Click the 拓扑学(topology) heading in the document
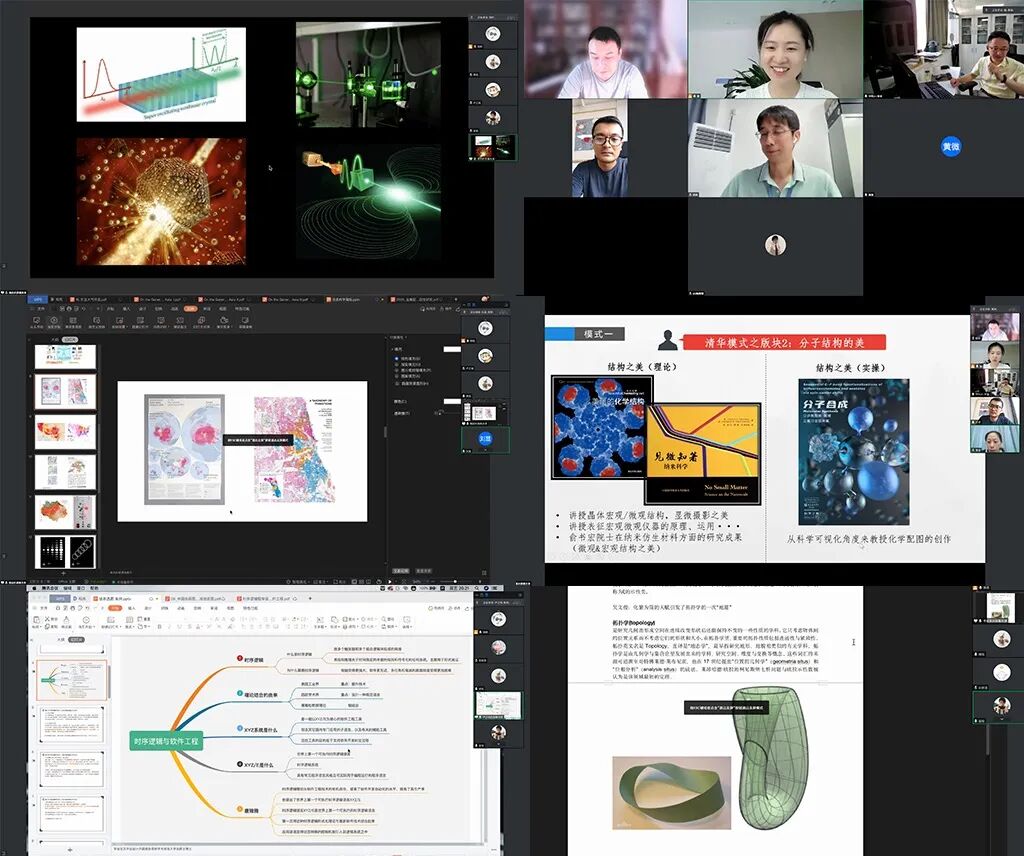The image size is (1024, 856). (x=634, y=623)
